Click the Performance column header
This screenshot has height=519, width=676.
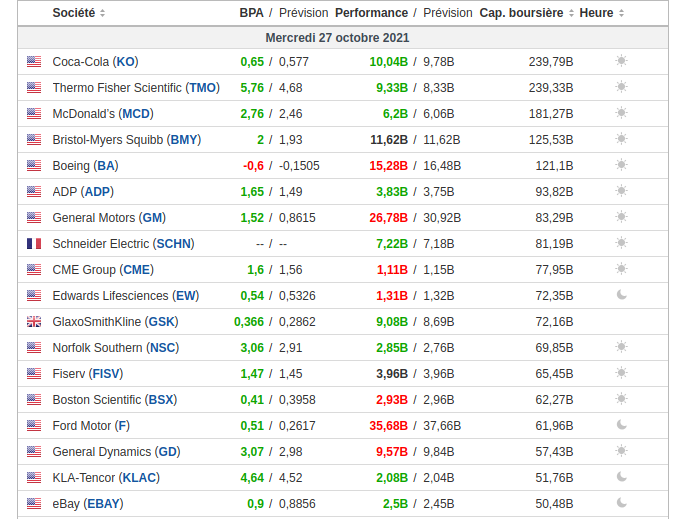pyautogui.click(x=371, y=13)
